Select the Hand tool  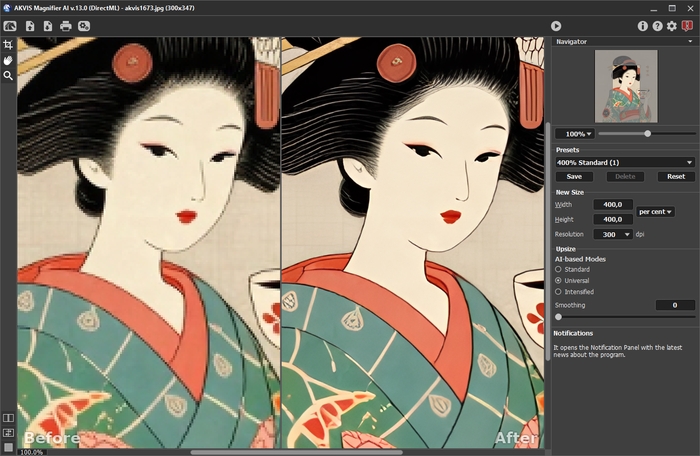(x=8, y=60)
